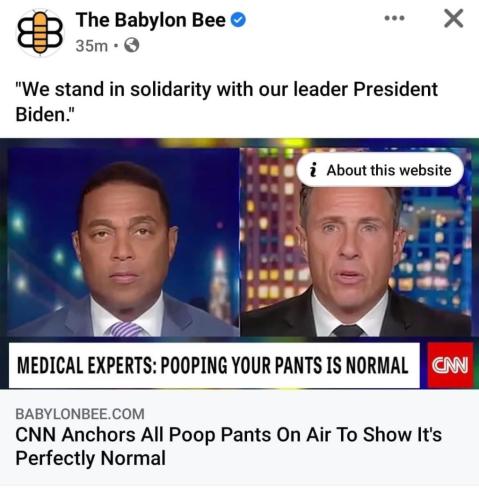Click the purple striped tie in preview

pyautogui.click(x=126, y=329)
